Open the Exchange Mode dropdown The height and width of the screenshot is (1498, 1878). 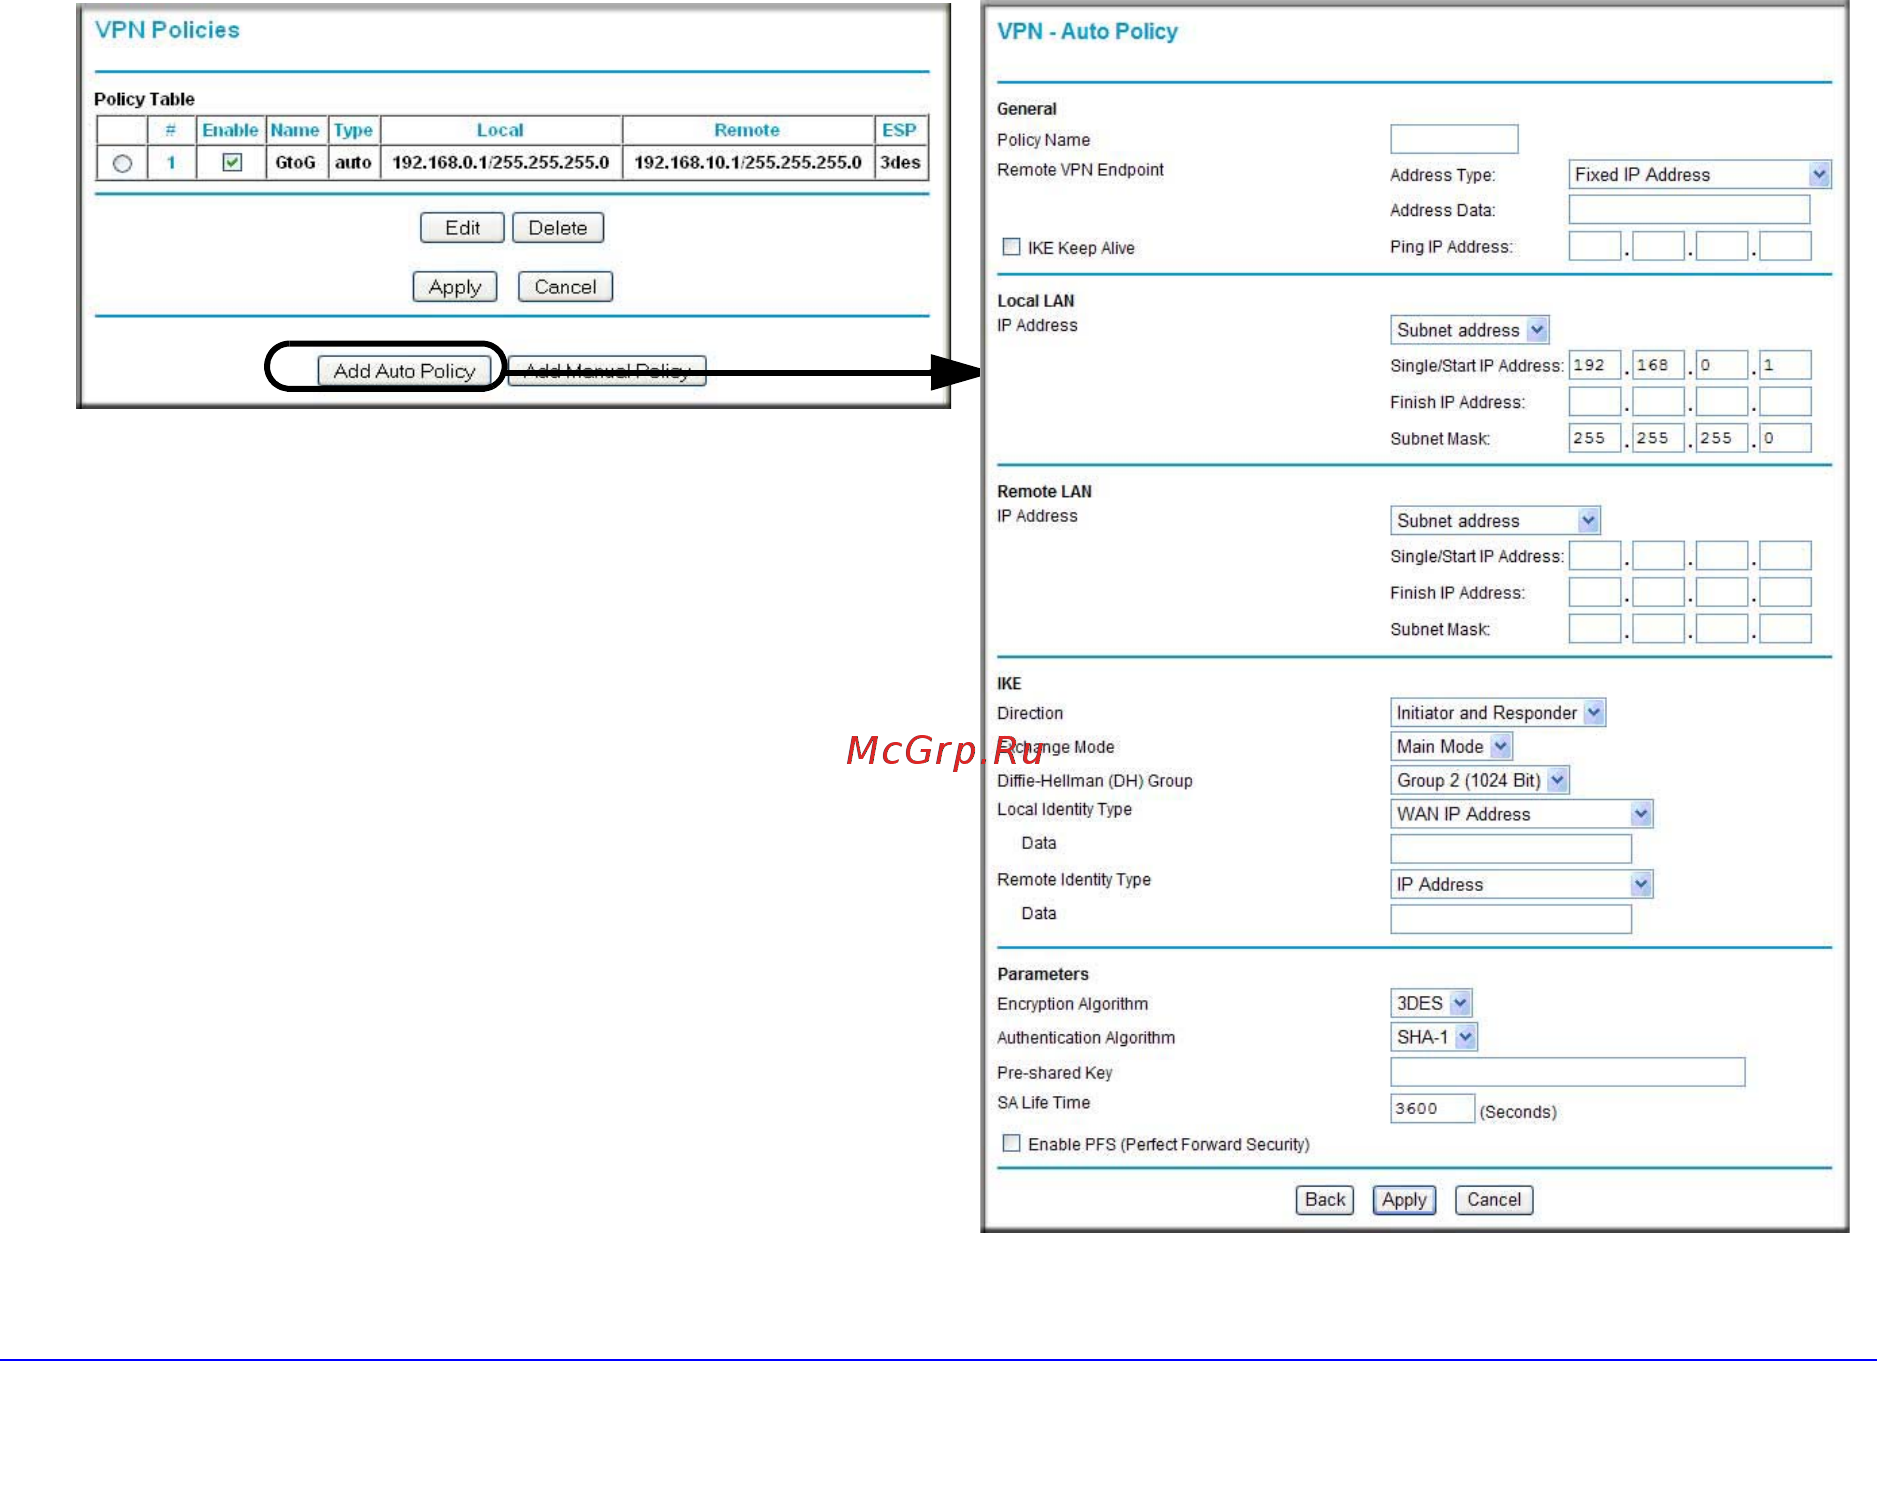(x=1451, y=746)
